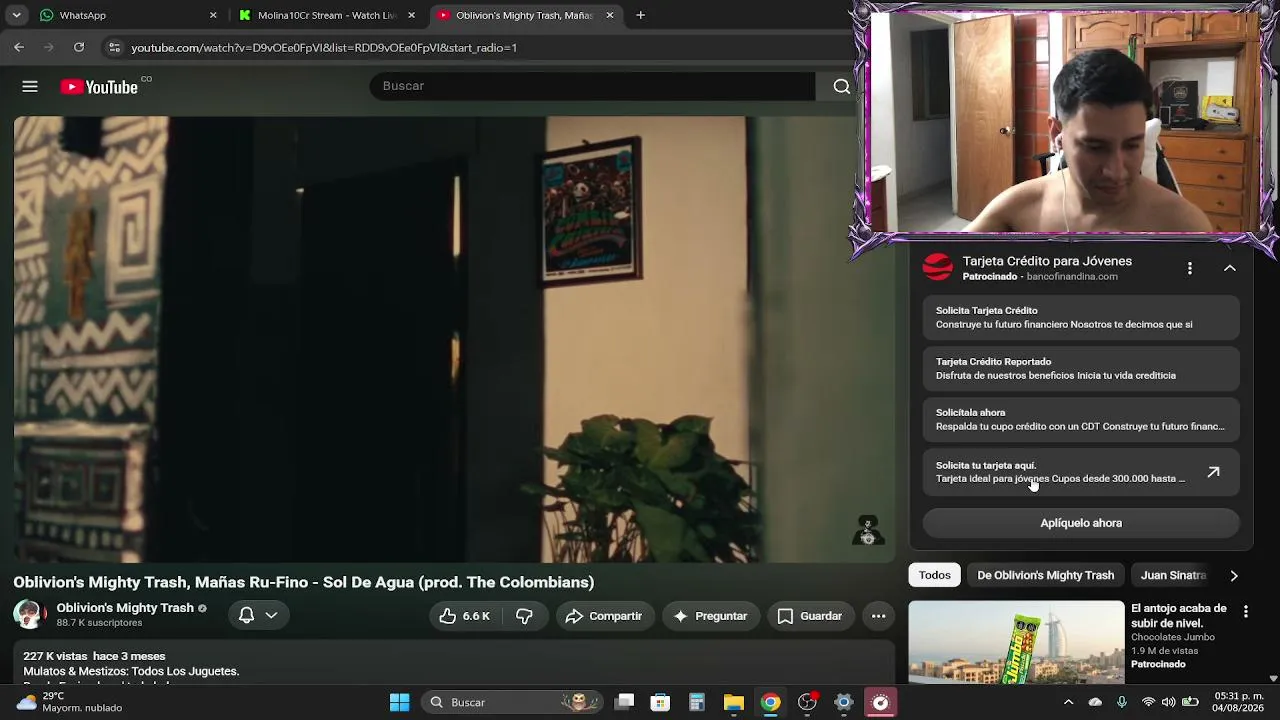Open the Tarjeta Crédito Reportado ad link
The height and width of the screenshot is (720, 1280).
(1081, 368)
